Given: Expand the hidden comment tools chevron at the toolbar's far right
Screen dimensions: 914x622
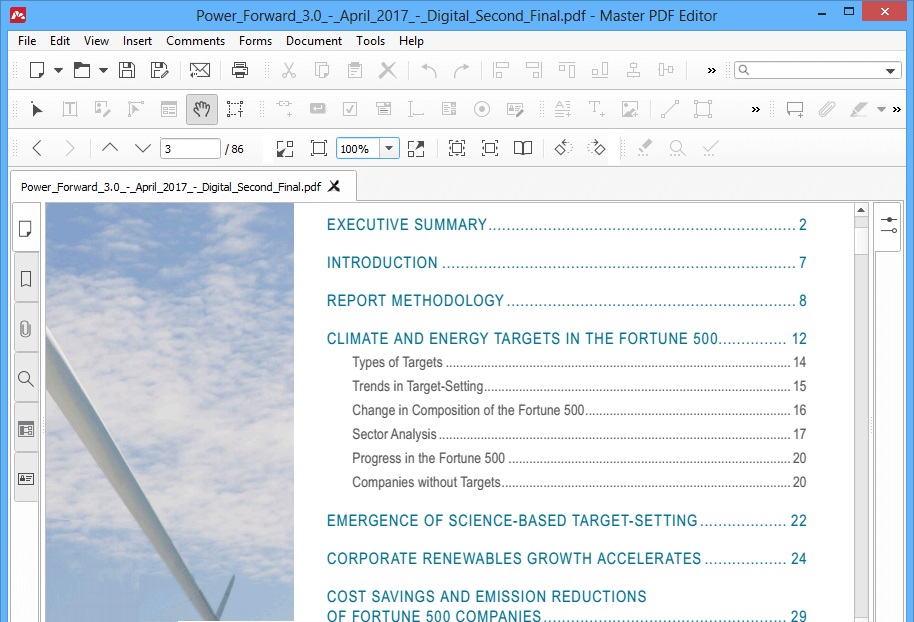Looking at the screenshot, I should (x=897, y=109).
